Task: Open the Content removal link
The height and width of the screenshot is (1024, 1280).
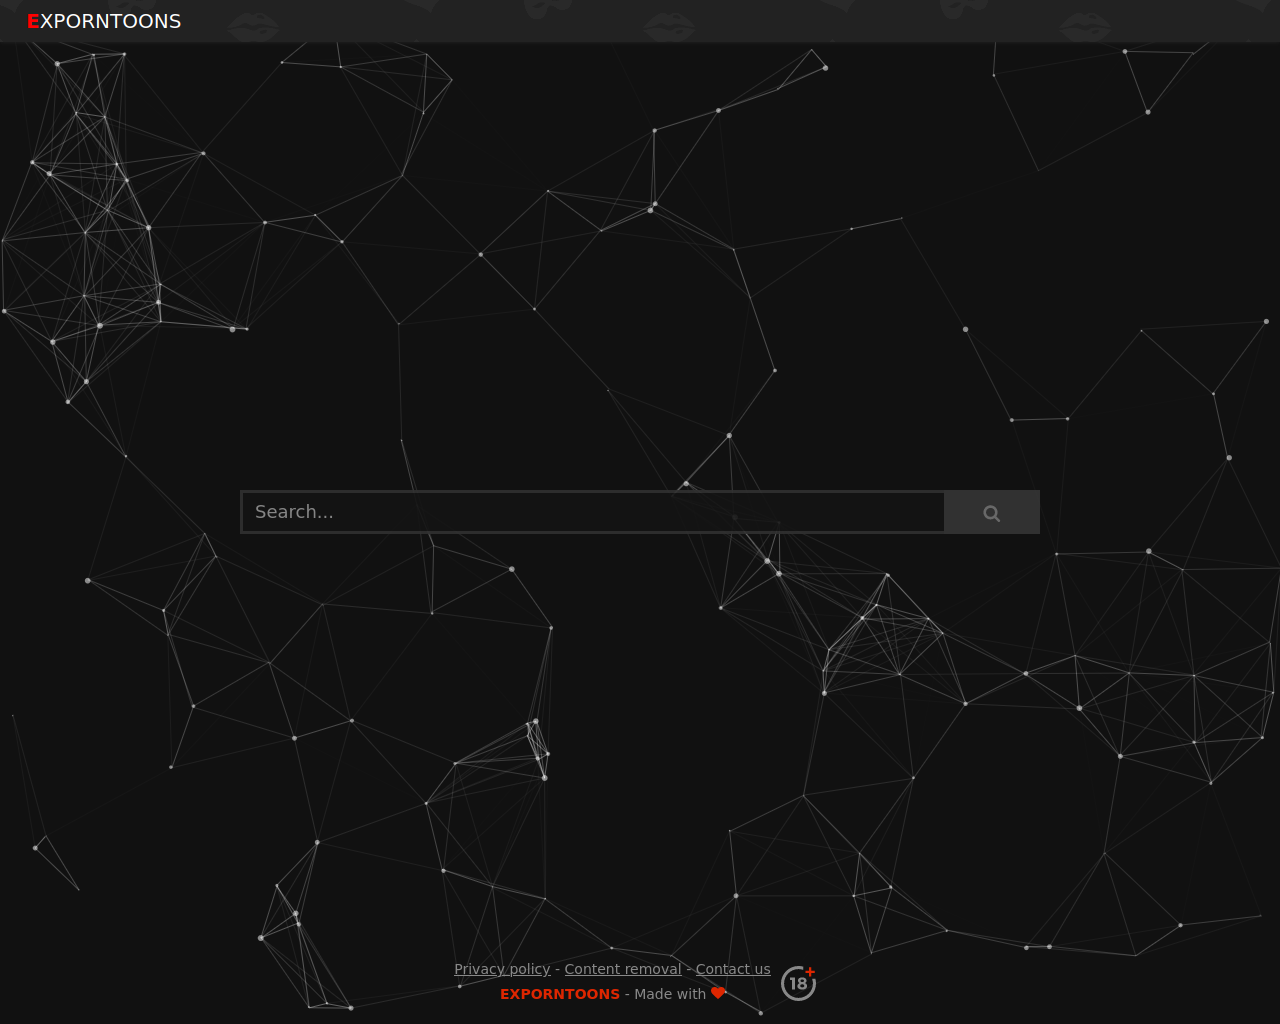Action: [x=623, y=969]
